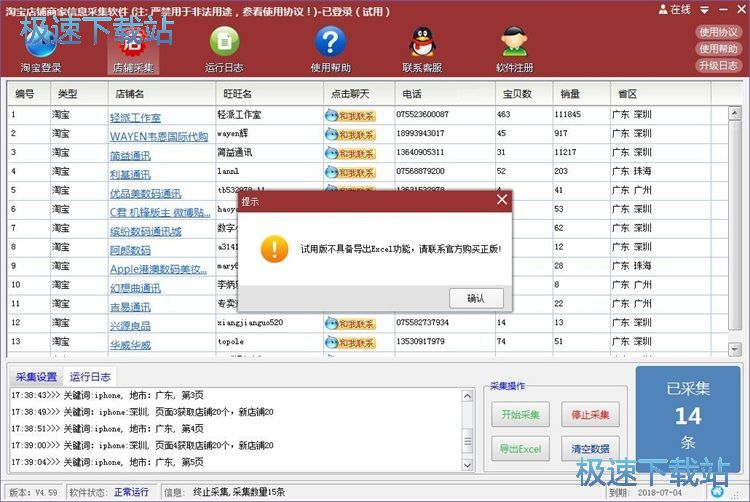Open shop link 优品美数码通讯
Viewport: 750px width, 502px height.
145,194
